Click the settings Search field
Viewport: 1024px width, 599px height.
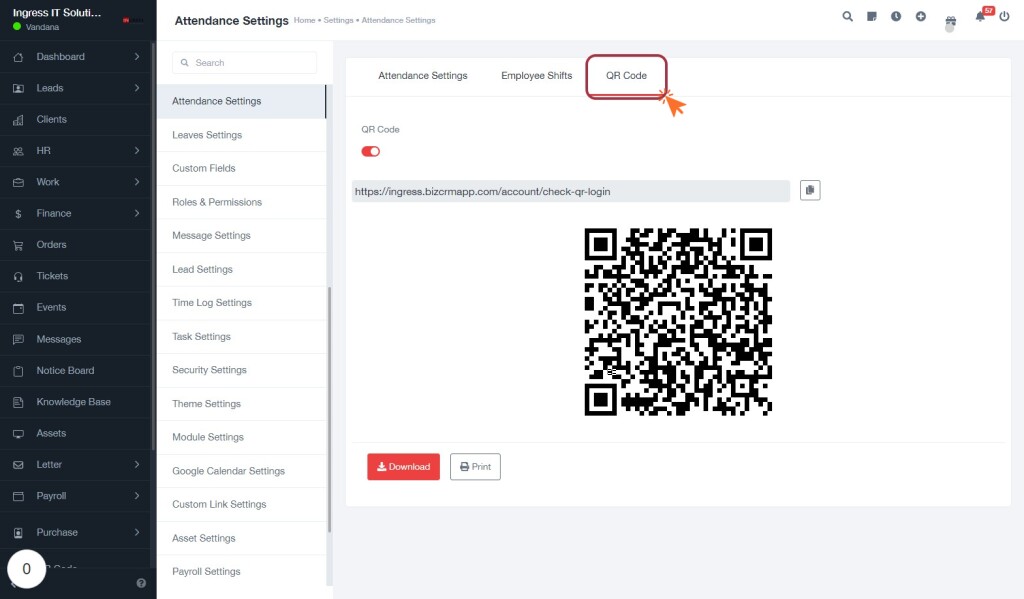244,63
